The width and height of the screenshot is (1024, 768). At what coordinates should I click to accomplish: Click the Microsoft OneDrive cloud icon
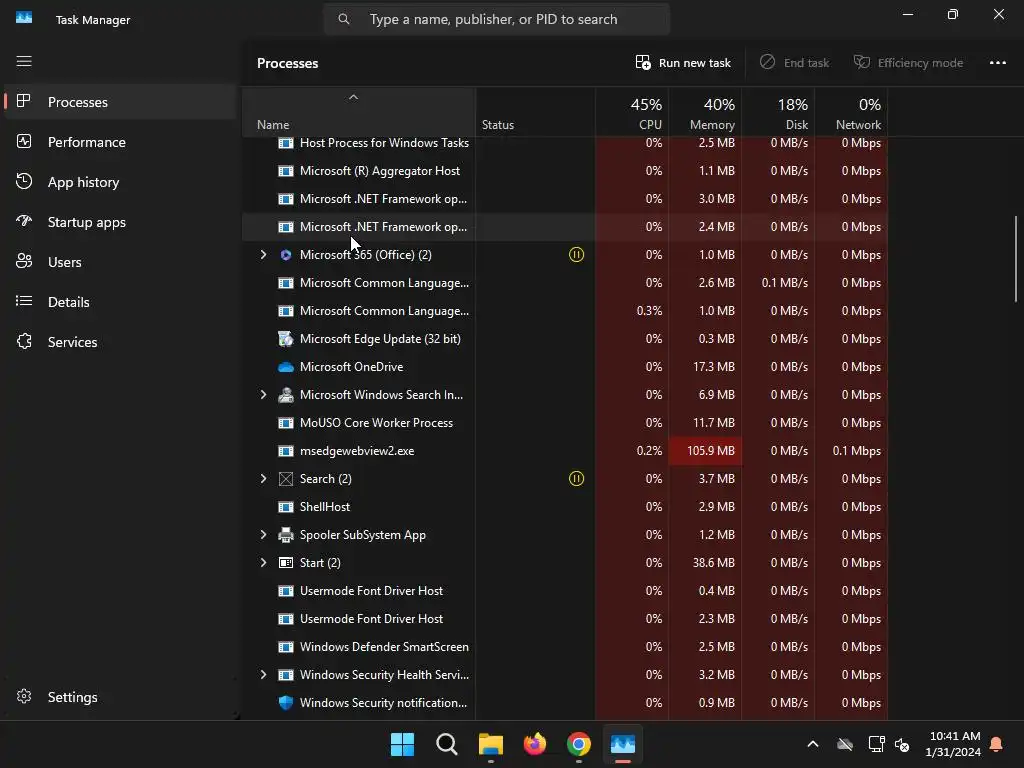click(x=285, y=367)
